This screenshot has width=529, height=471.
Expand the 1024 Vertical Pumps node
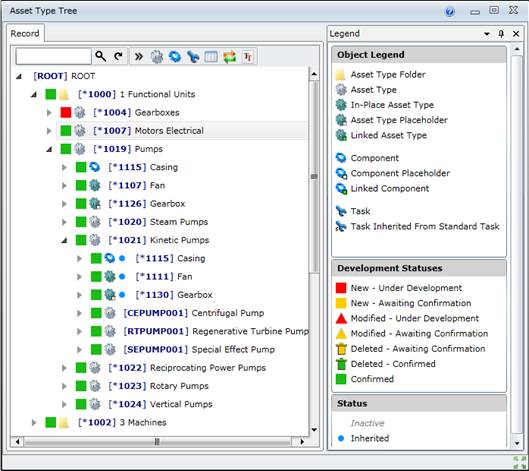pyautogui.click(x=64, y=404)
